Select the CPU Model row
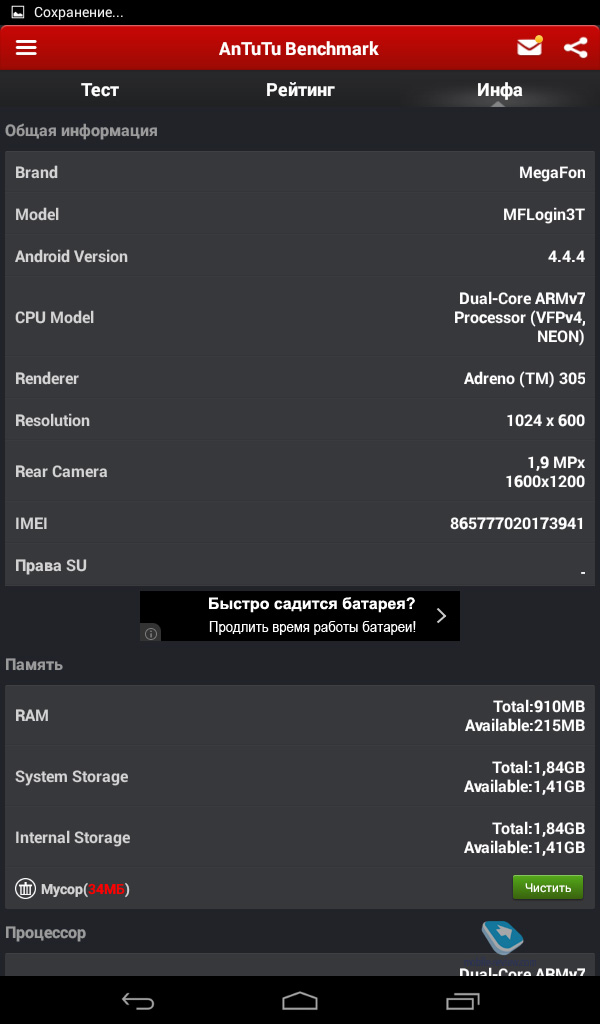Screen dimensions: 600x1024 300,318
